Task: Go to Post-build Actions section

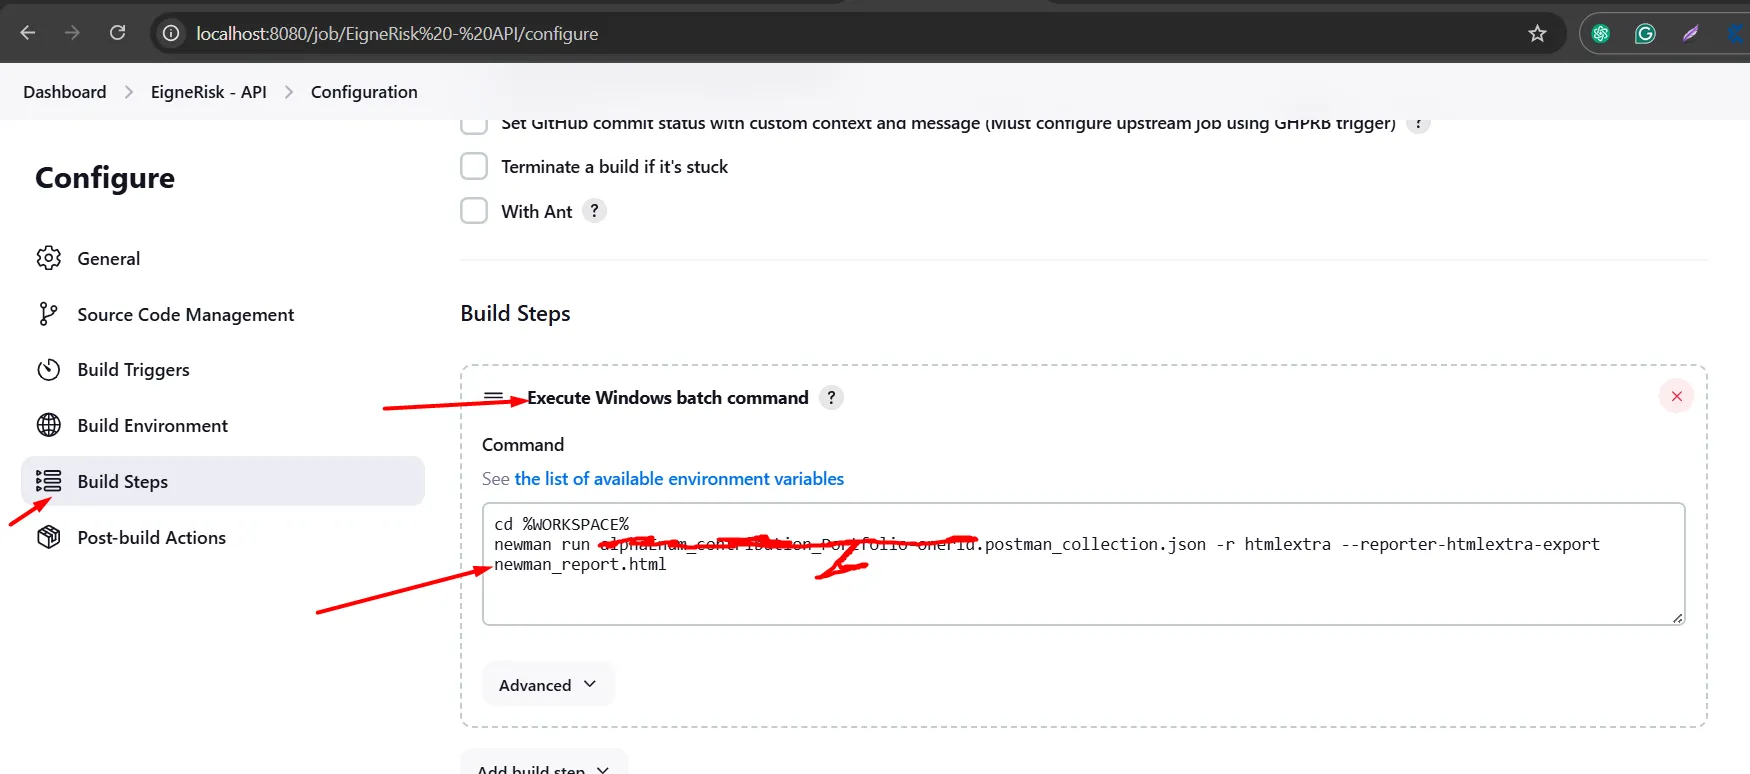Action: tap(222, 537)
